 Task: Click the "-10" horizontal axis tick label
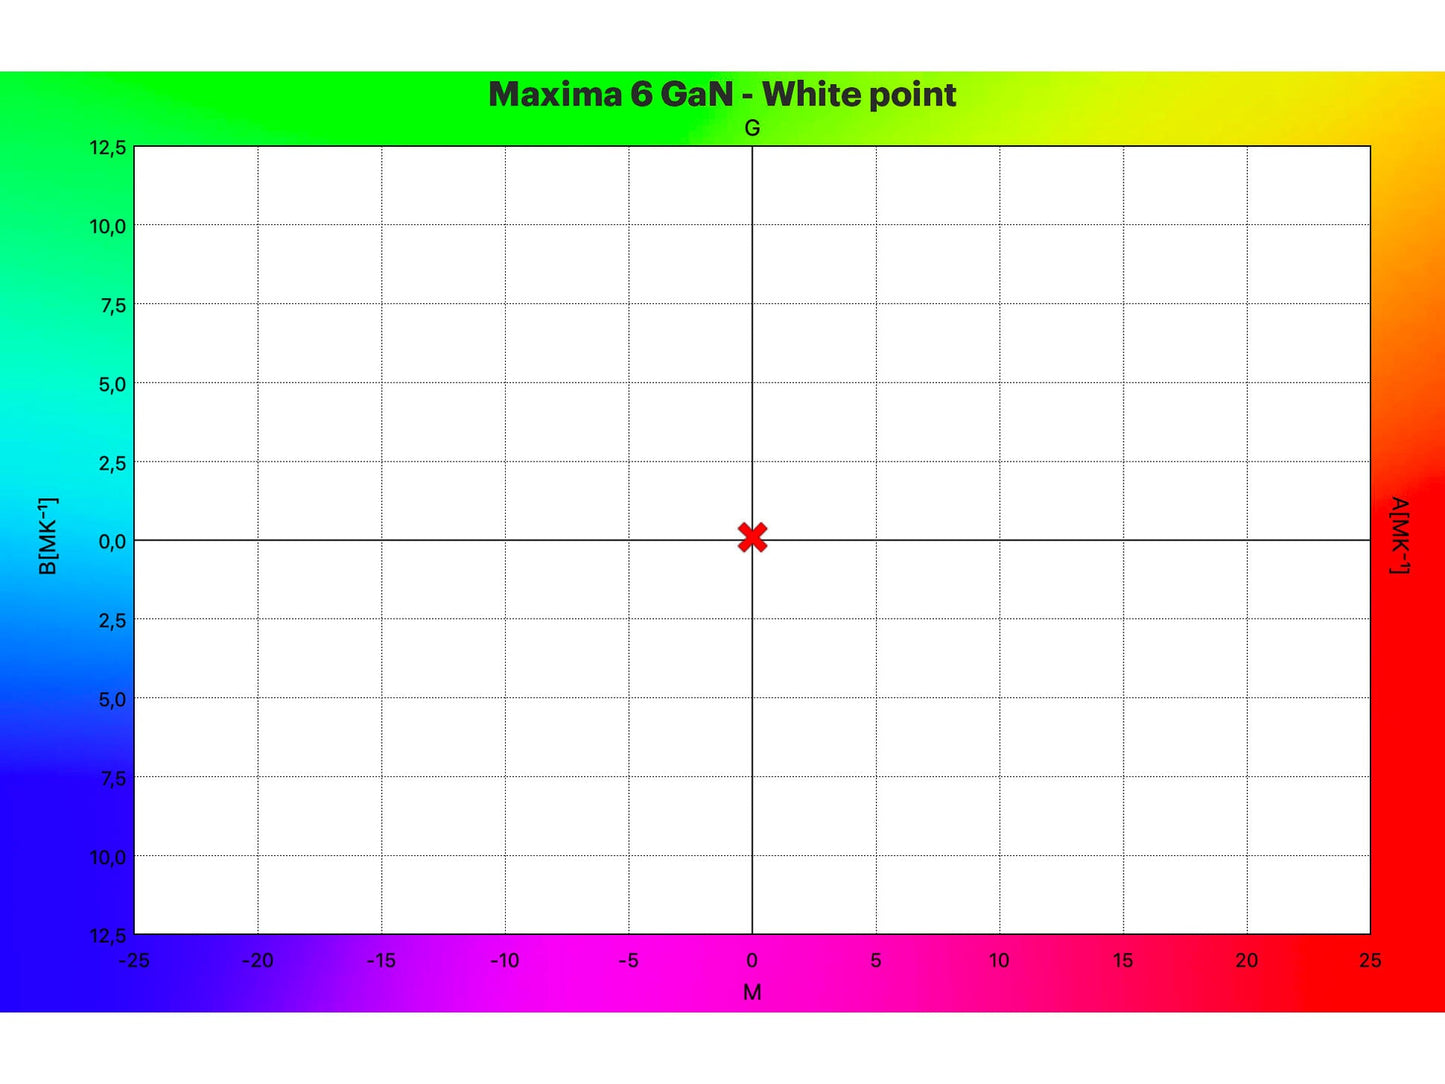(x=505, y=960)
